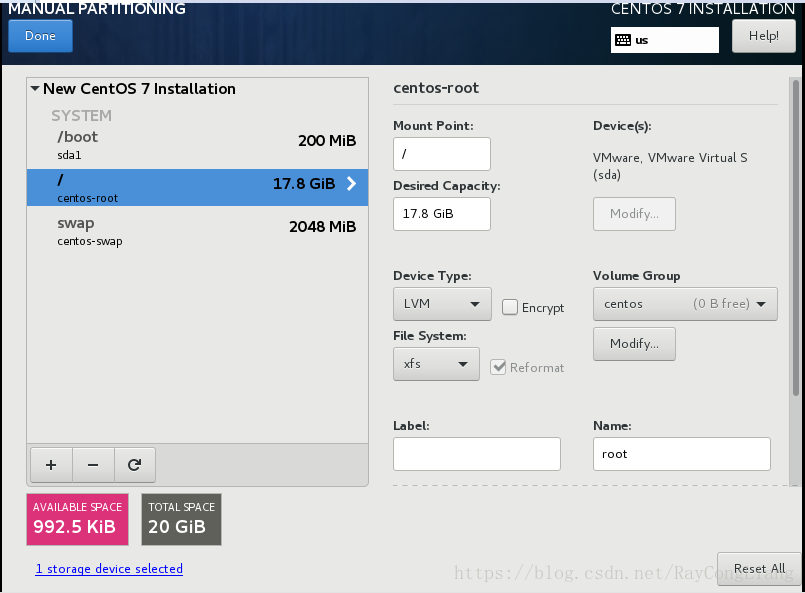Image resolution: width=805 pixels, height=593 pixels.
Task: Click the reload storage configuration icon
Action: coord(135,465)
